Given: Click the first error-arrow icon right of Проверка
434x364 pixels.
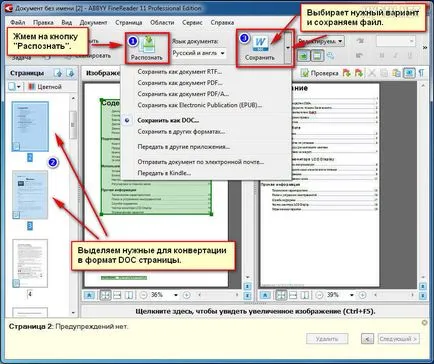Looking at the screenshot, I should (x=347, y=73).
